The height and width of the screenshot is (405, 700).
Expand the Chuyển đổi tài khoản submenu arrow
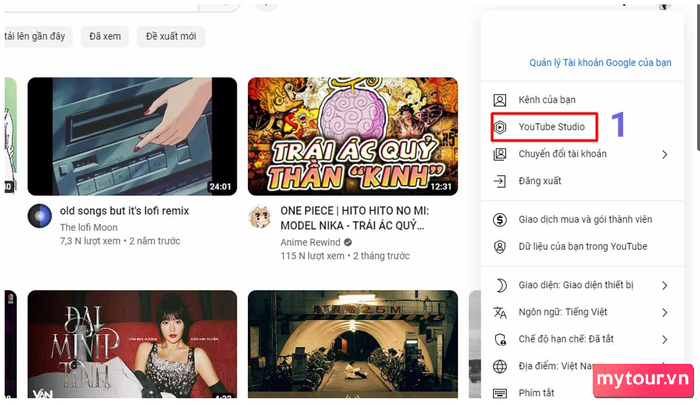click(x=665, y=154)
